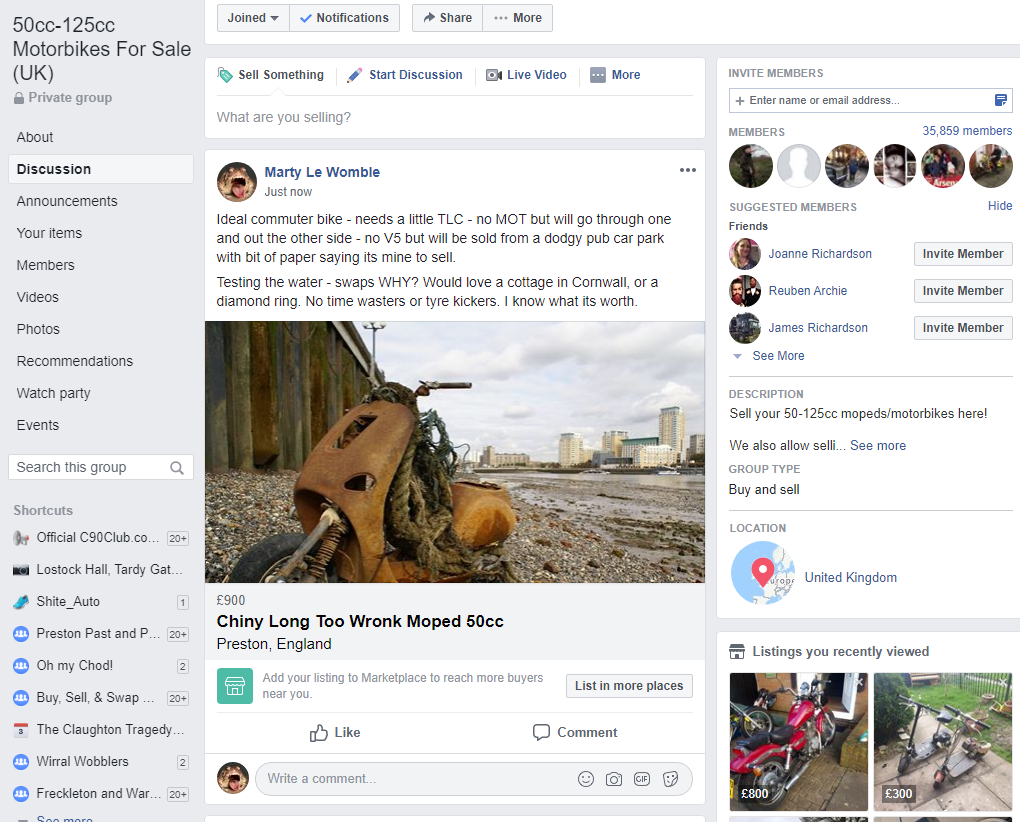Open the United Kingdom location link

click(x=850, y=577)
